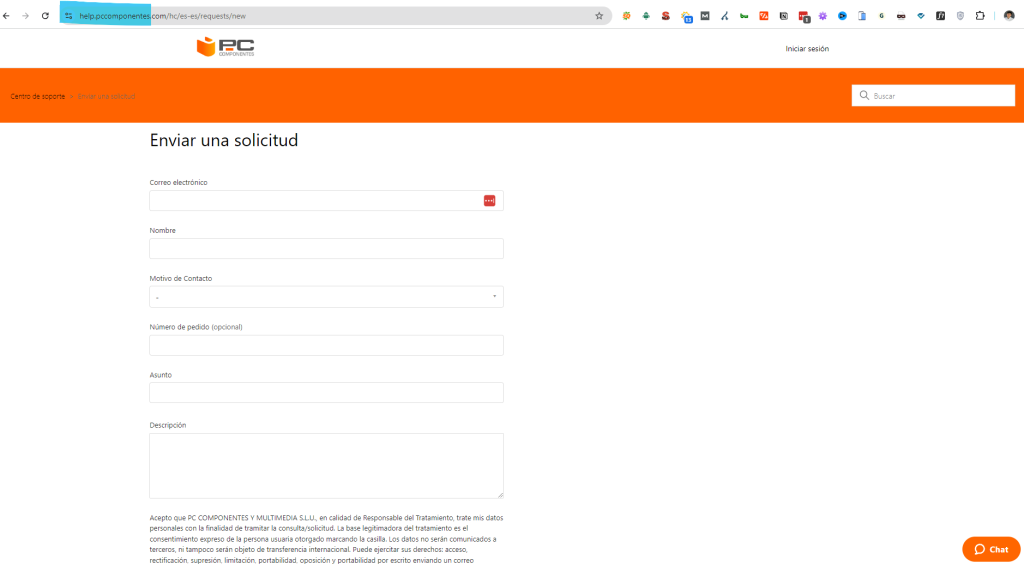This screenshot has height=565, width=1024.
Task: Click the search magnifier in Buscar box
Action: 864,96
